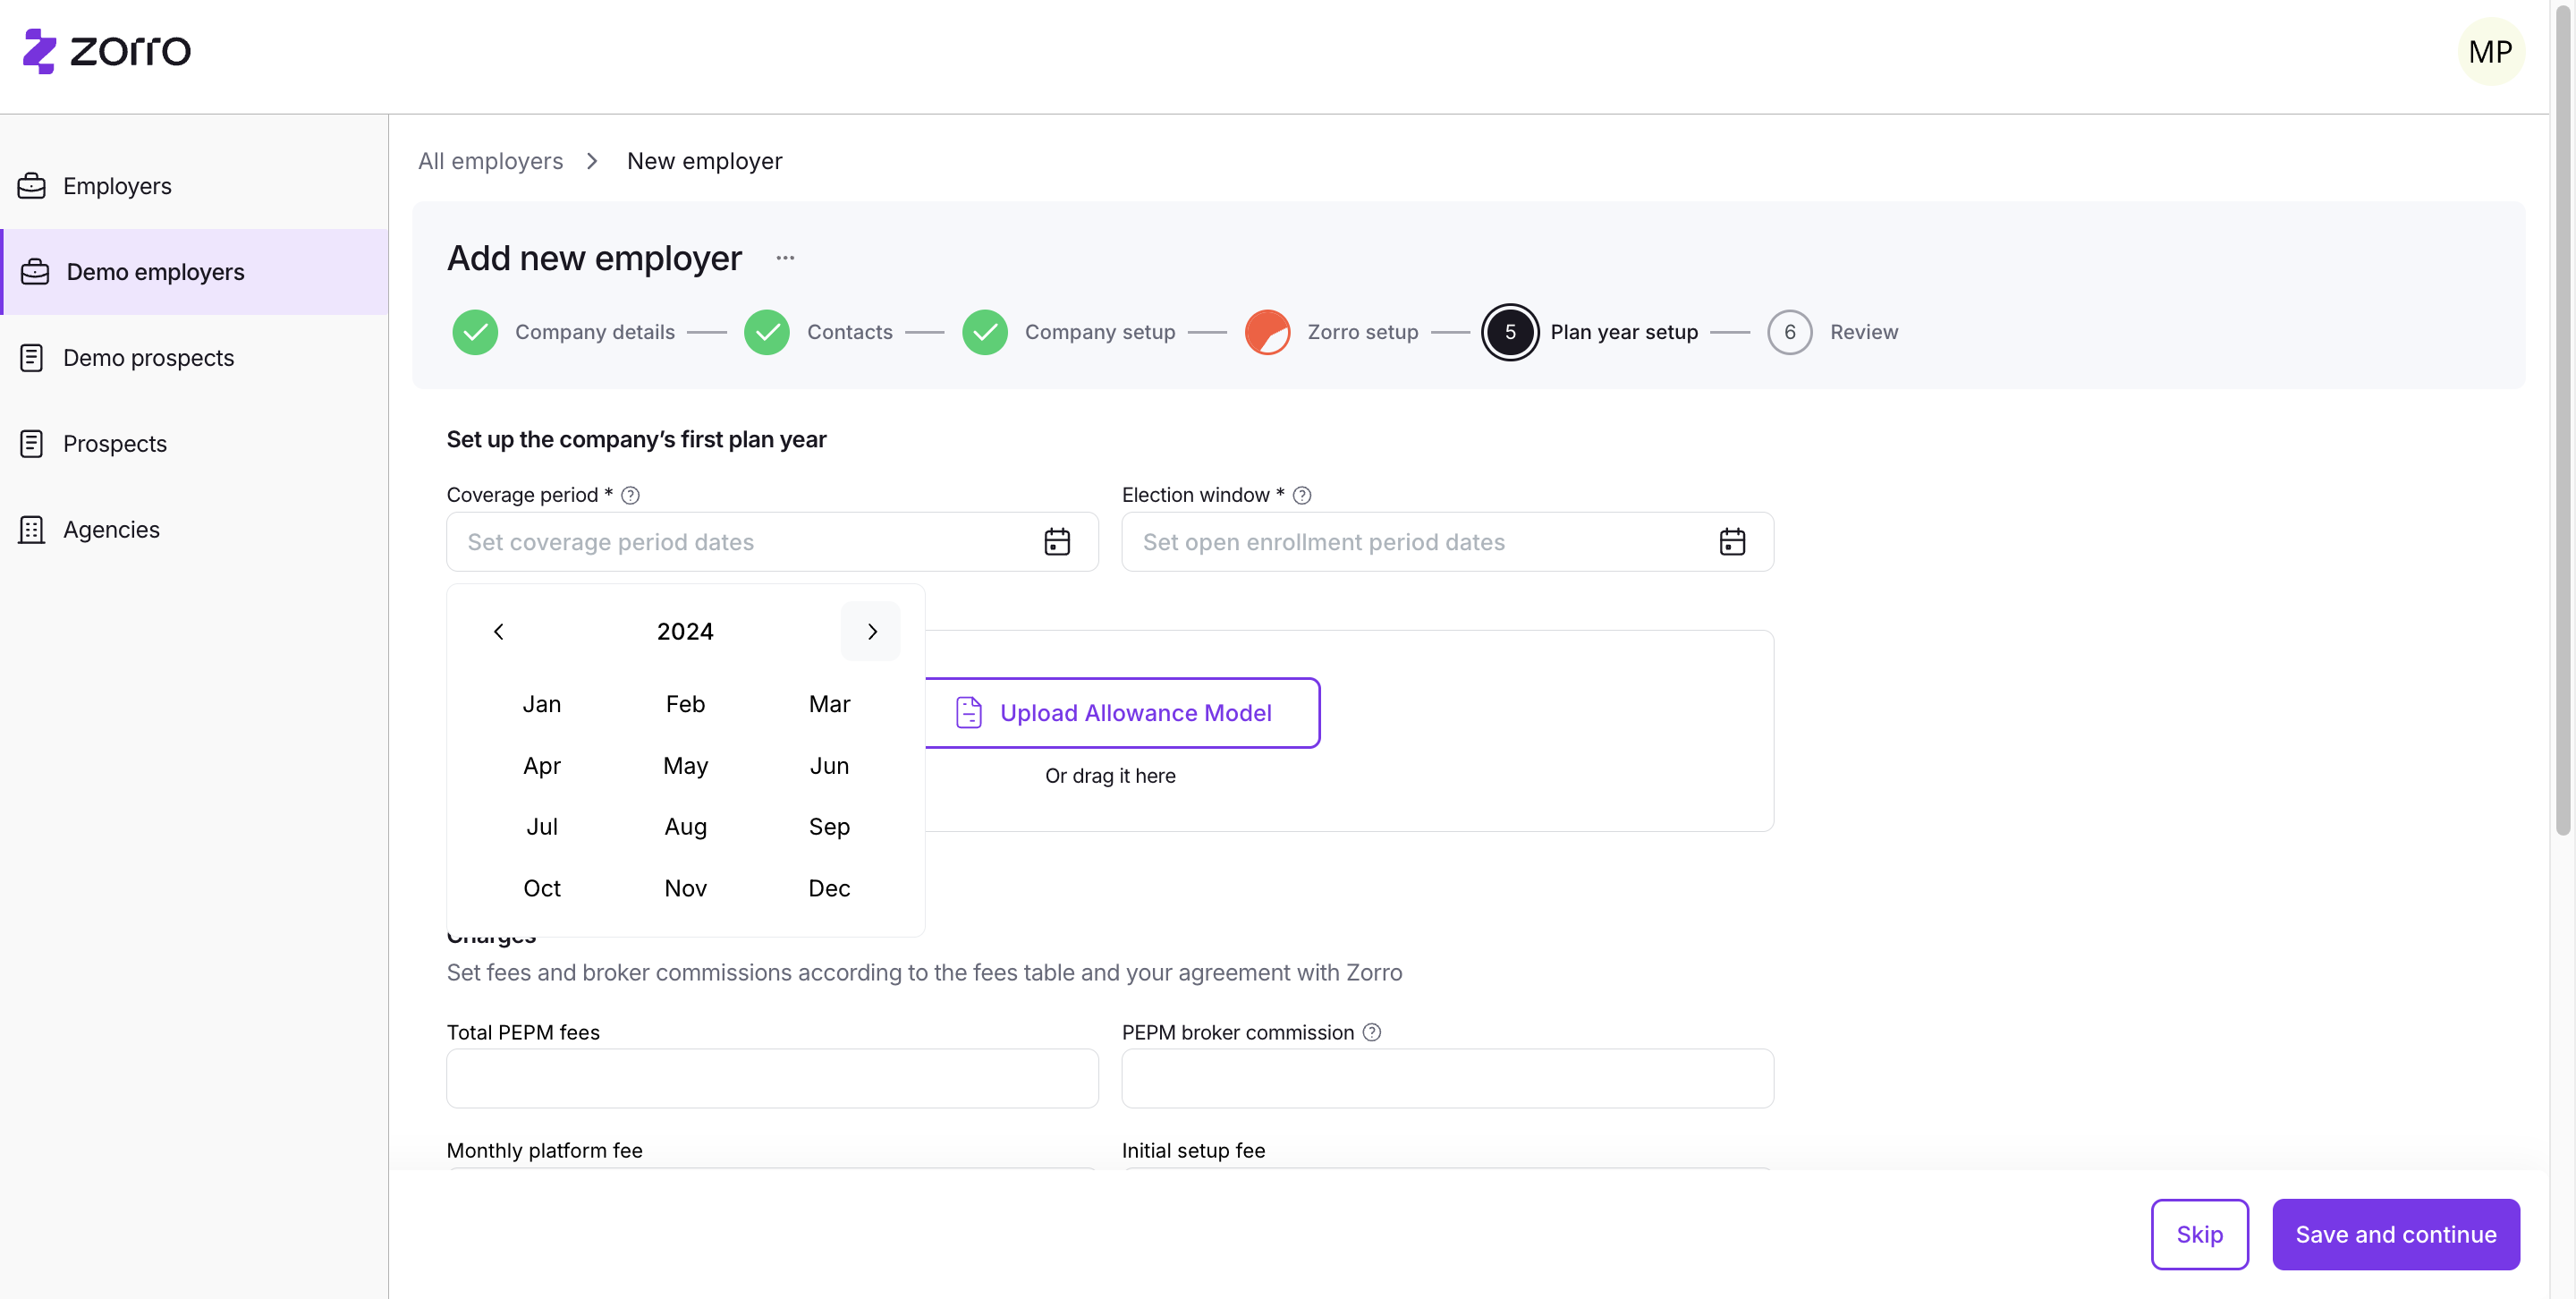Show help for the Election window field
This screenshot has height=1299, width=2576.
click(x=1302, y=495)
